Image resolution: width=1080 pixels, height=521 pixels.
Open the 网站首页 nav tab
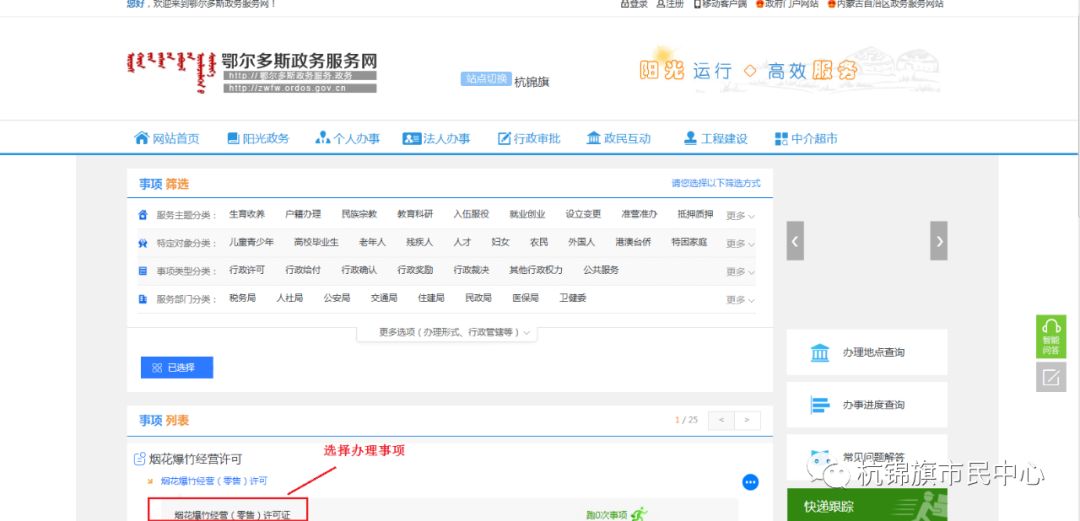coord(167,139)
